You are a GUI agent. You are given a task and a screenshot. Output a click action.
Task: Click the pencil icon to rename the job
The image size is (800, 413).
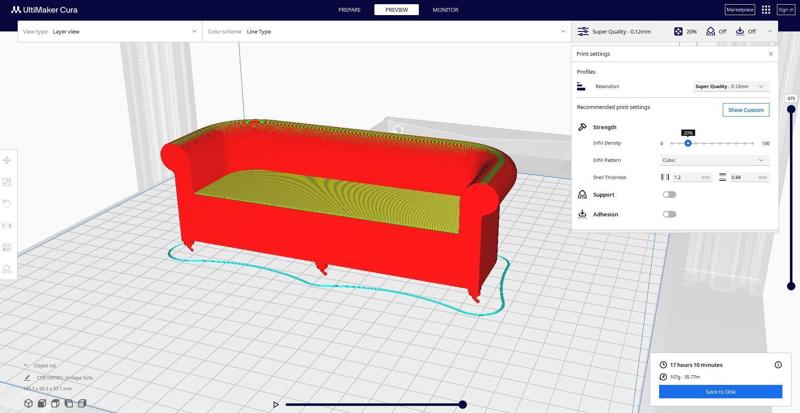coord(27,378)
